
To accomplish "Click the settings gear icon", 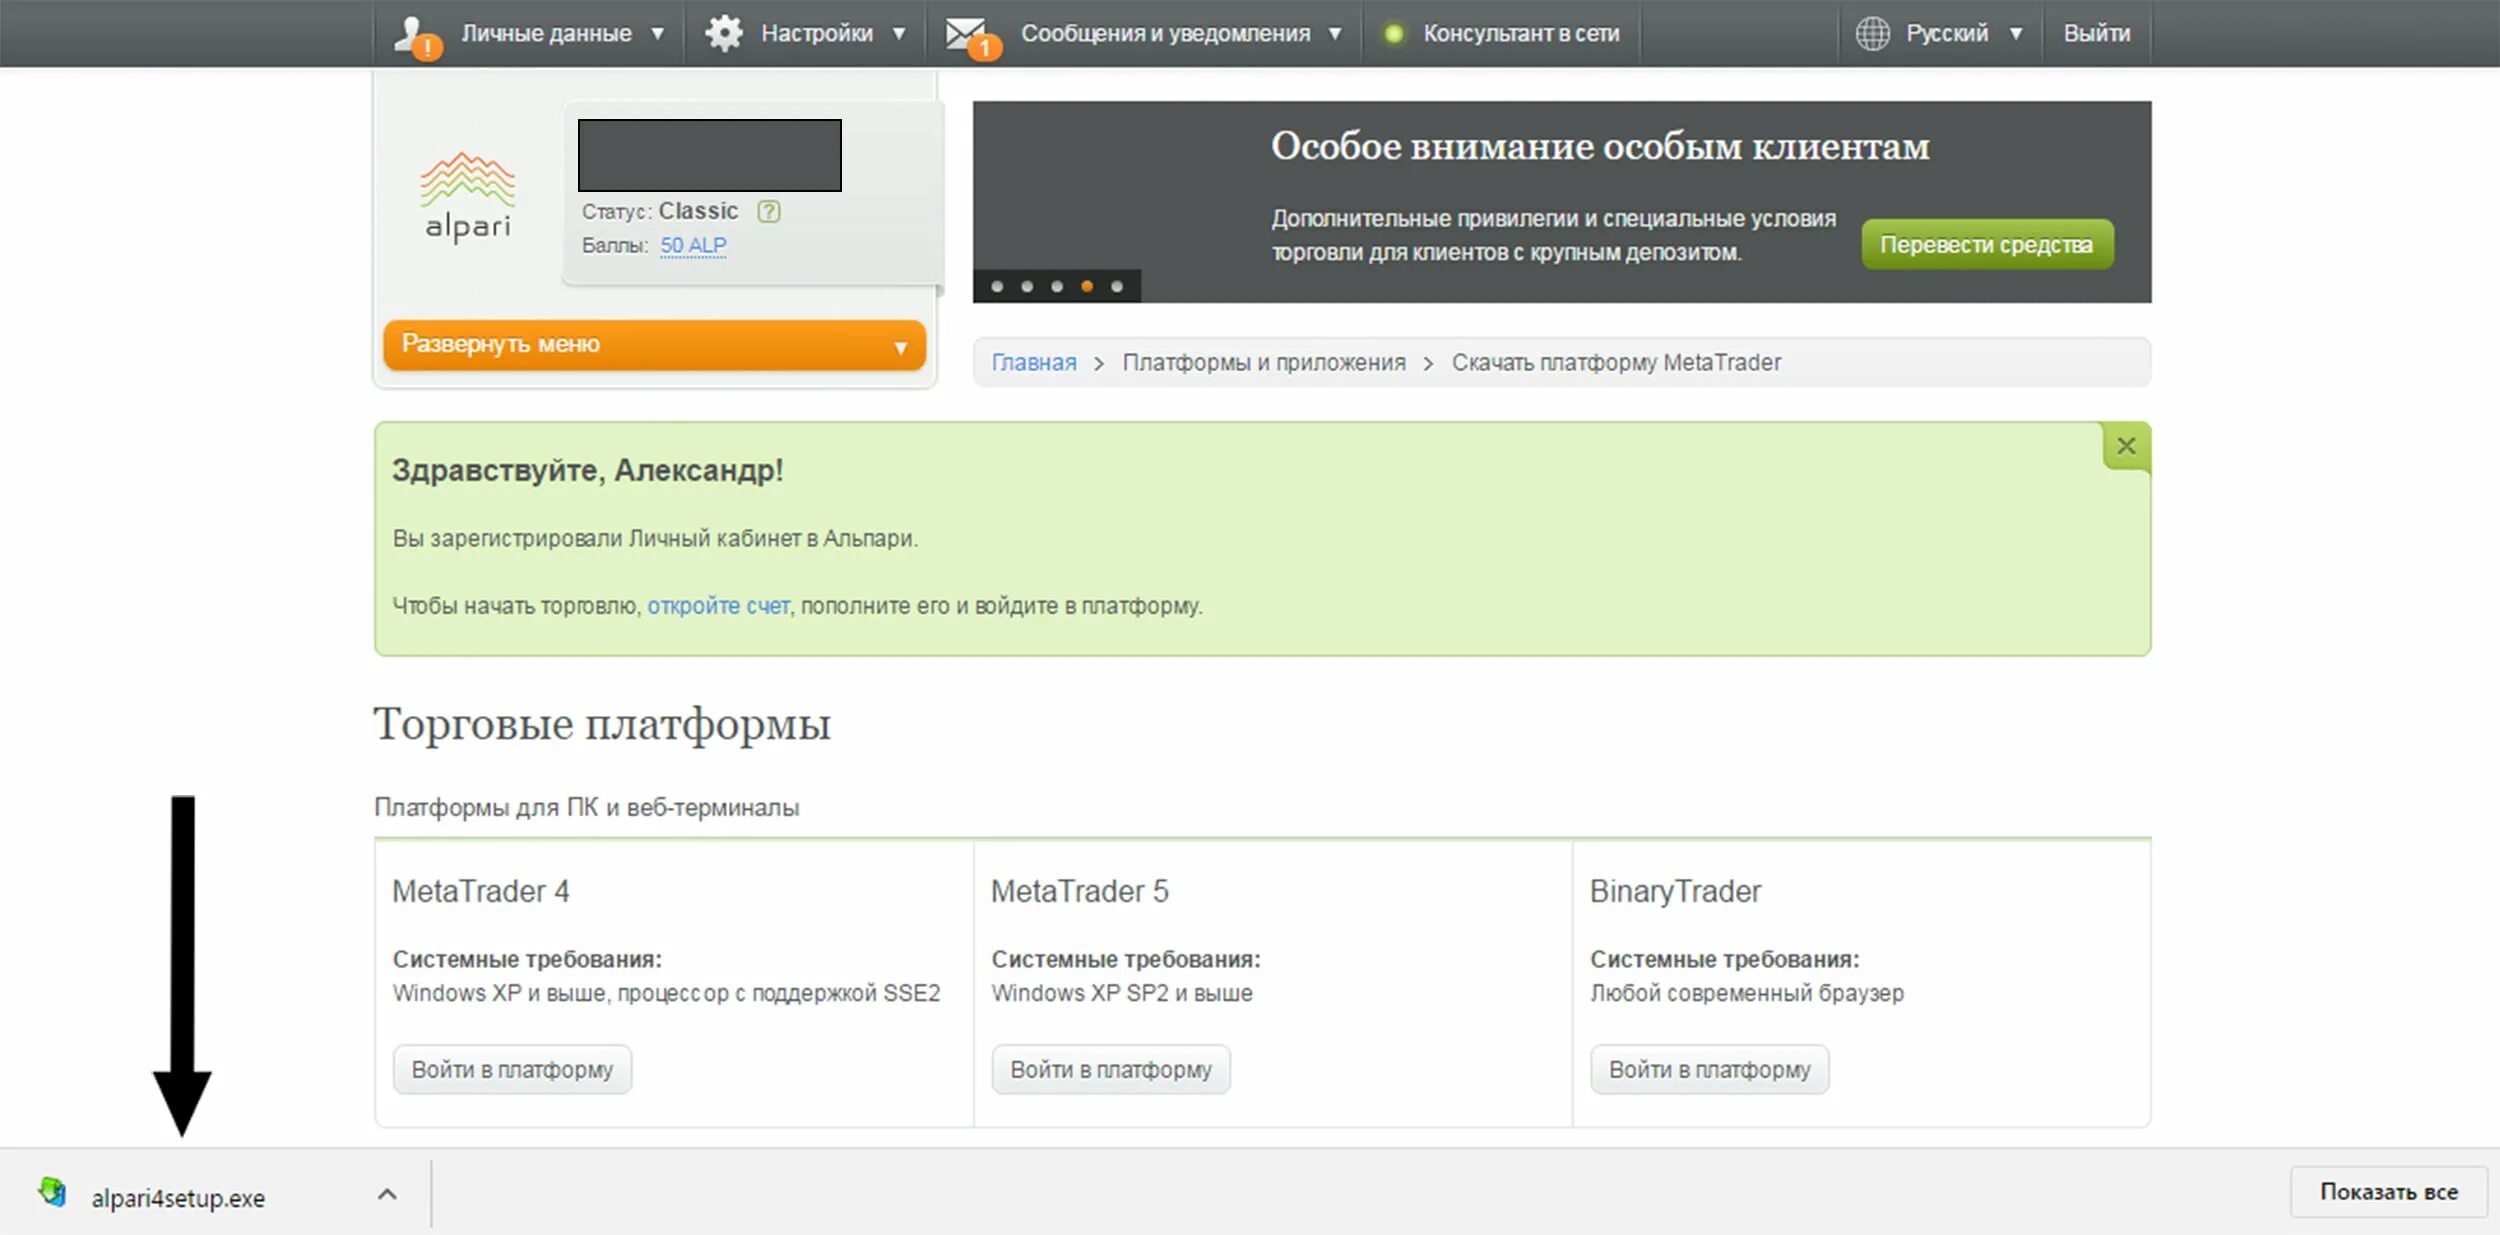I will coord(723,33).
